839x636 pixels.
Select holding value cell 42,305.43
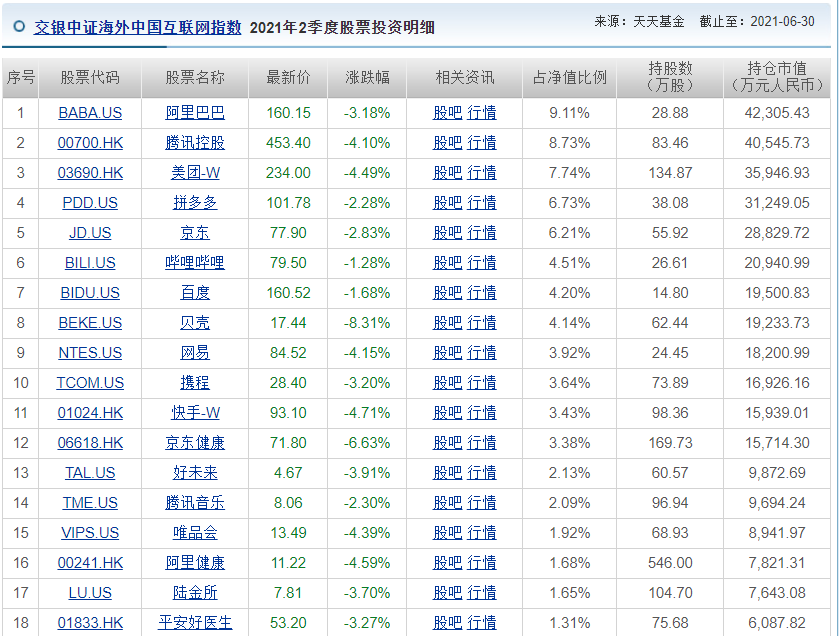click(x=777, y=113)
